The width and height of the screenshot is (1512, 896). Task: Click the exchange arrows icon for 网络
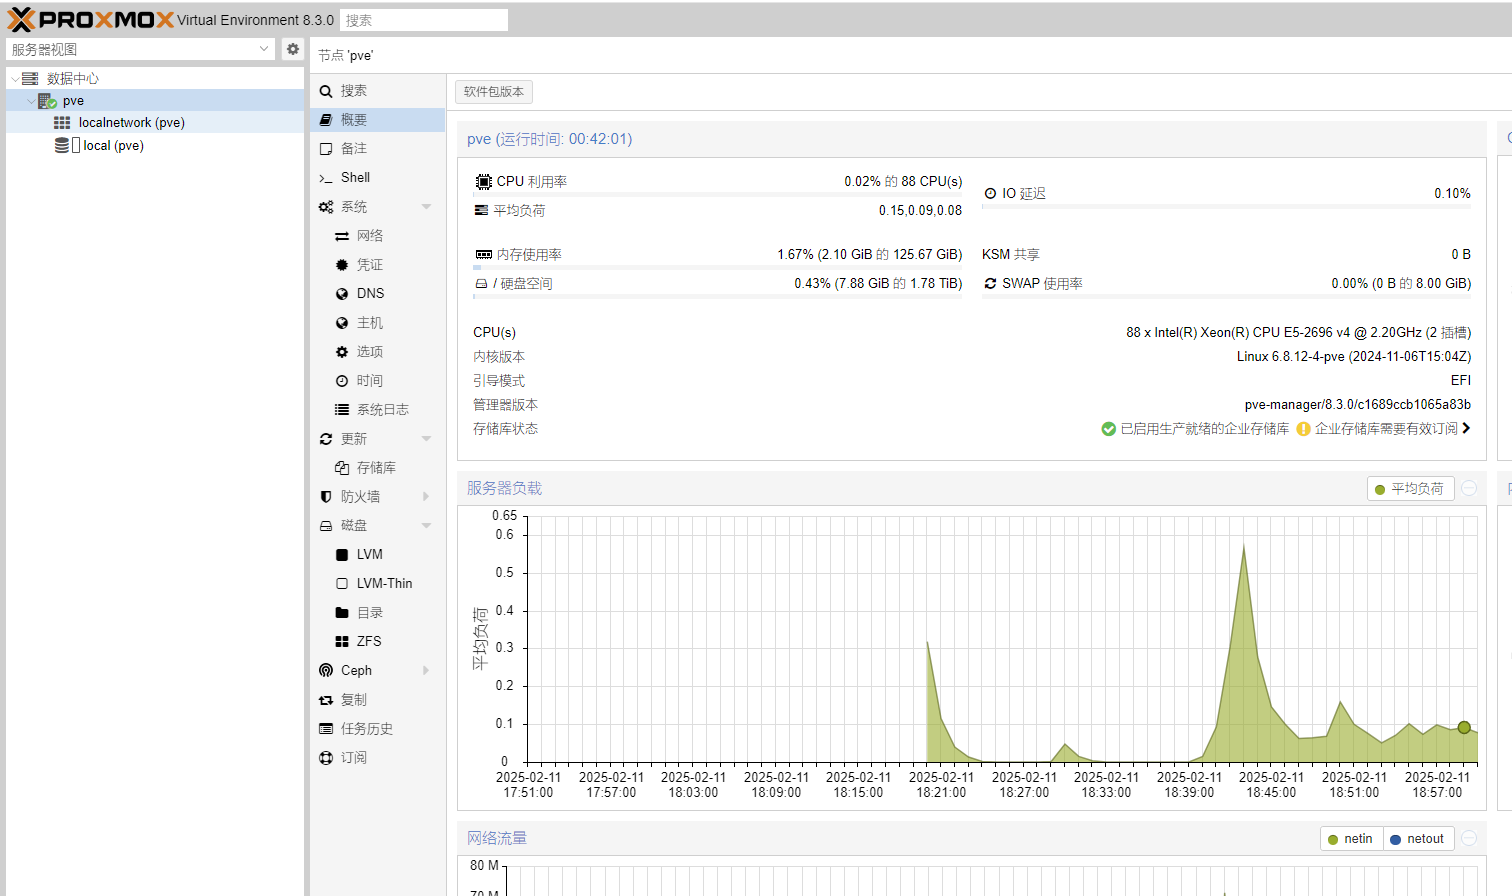342,236
